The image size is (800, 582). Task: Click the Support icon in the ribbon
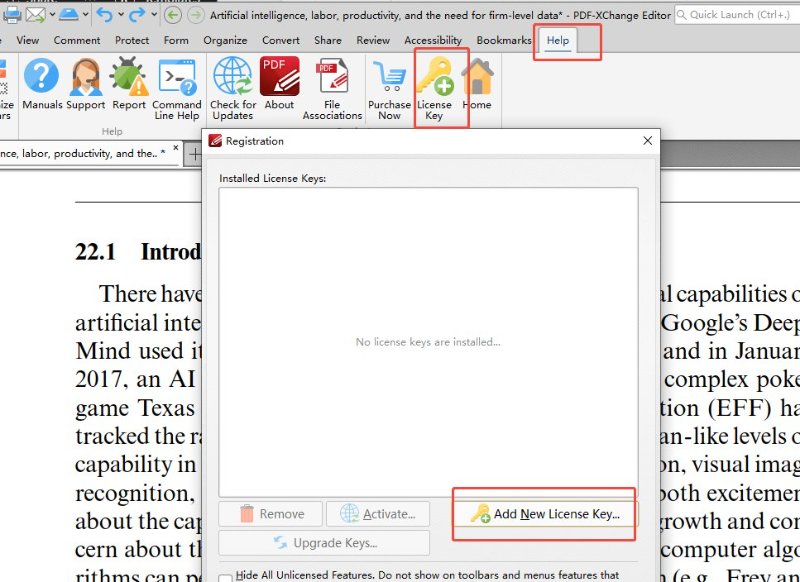(86, 84)
